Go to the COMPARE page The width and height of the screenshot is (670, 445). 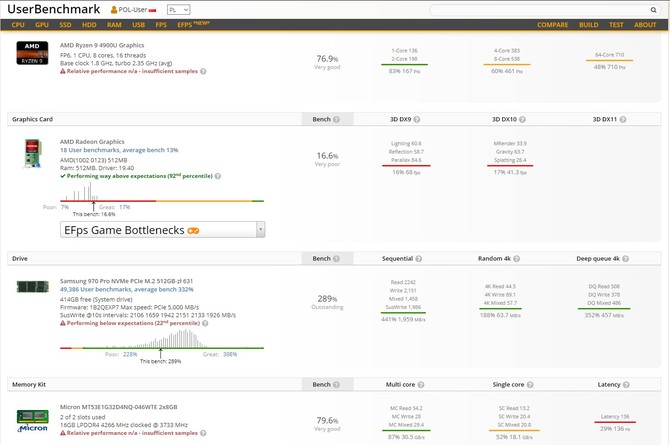point(552,25)
